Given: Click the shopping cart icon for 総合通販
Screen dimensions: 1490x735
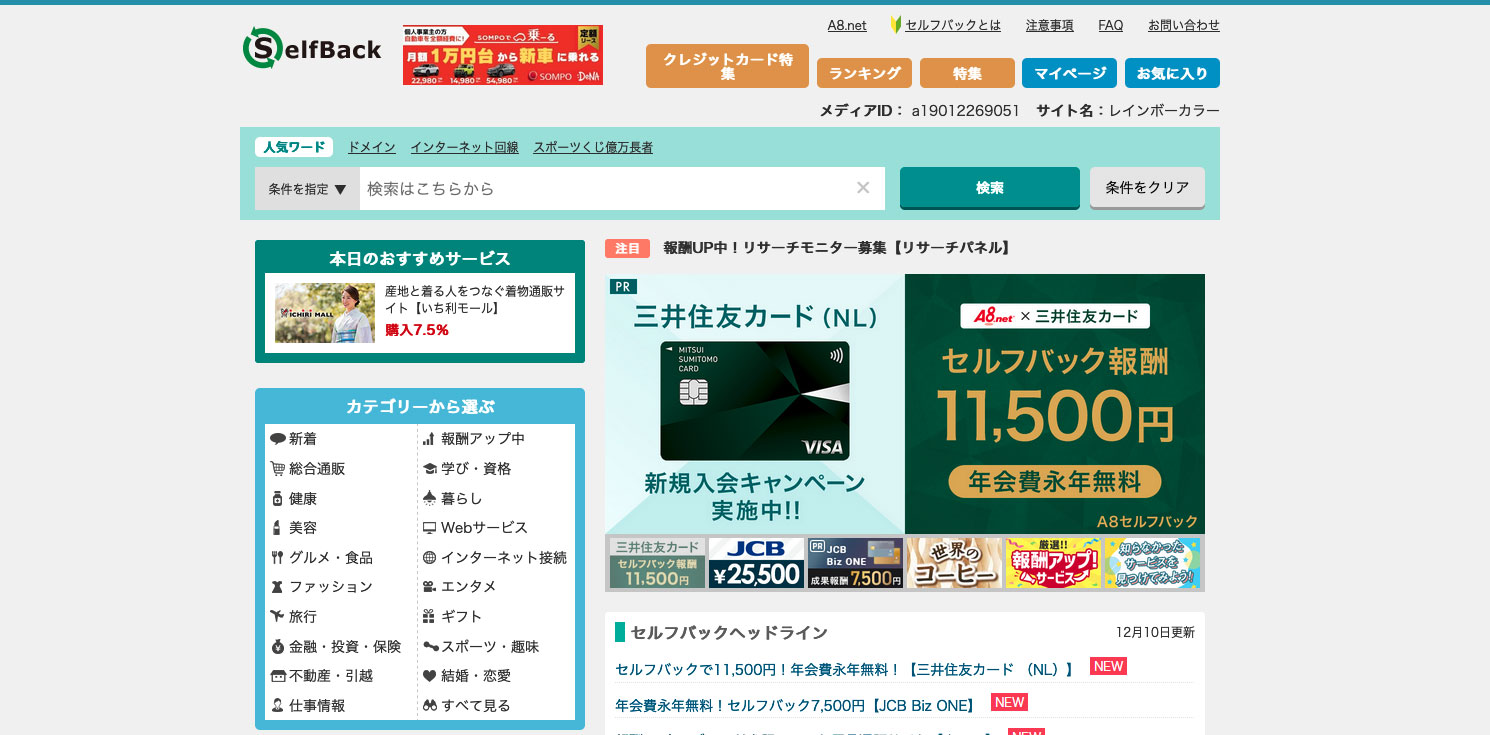Looking at the screenshot, I should 277,469.
